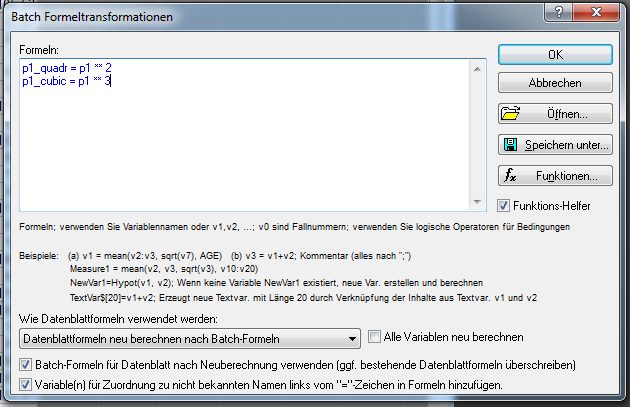Viewport: 630px width, 407px height.
Task: Enable Alle Variablen neu berechnen checkbox
Action: 375,338
